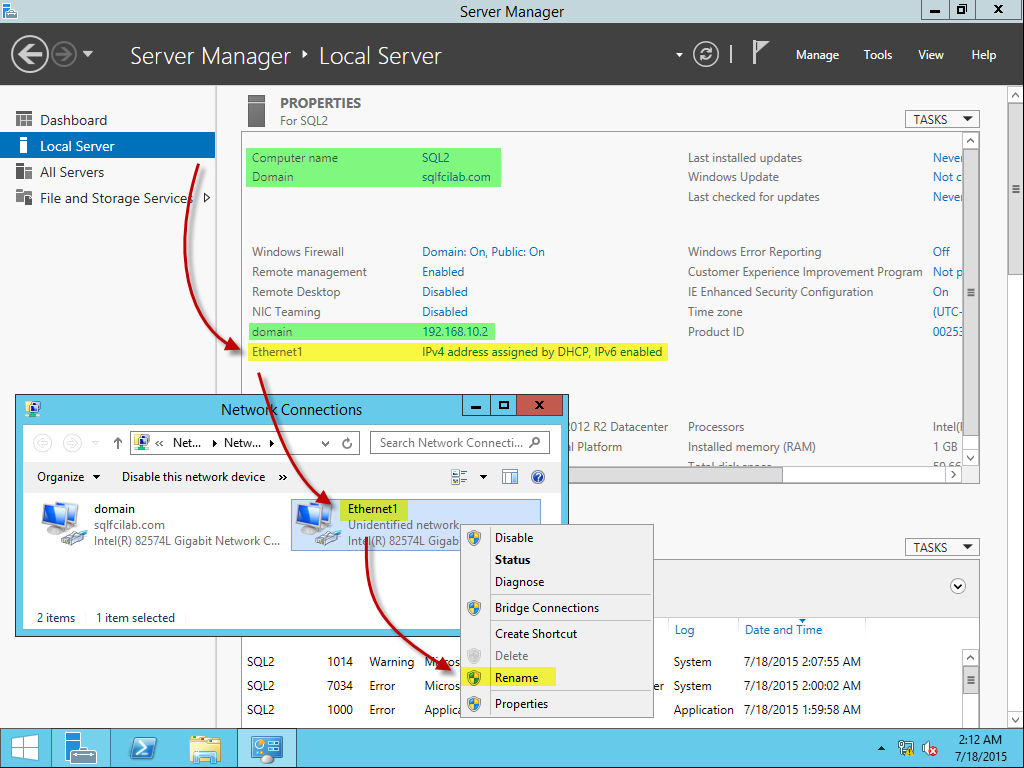
Task: Toggle the preview pane icon
Action: pos(510,477)
